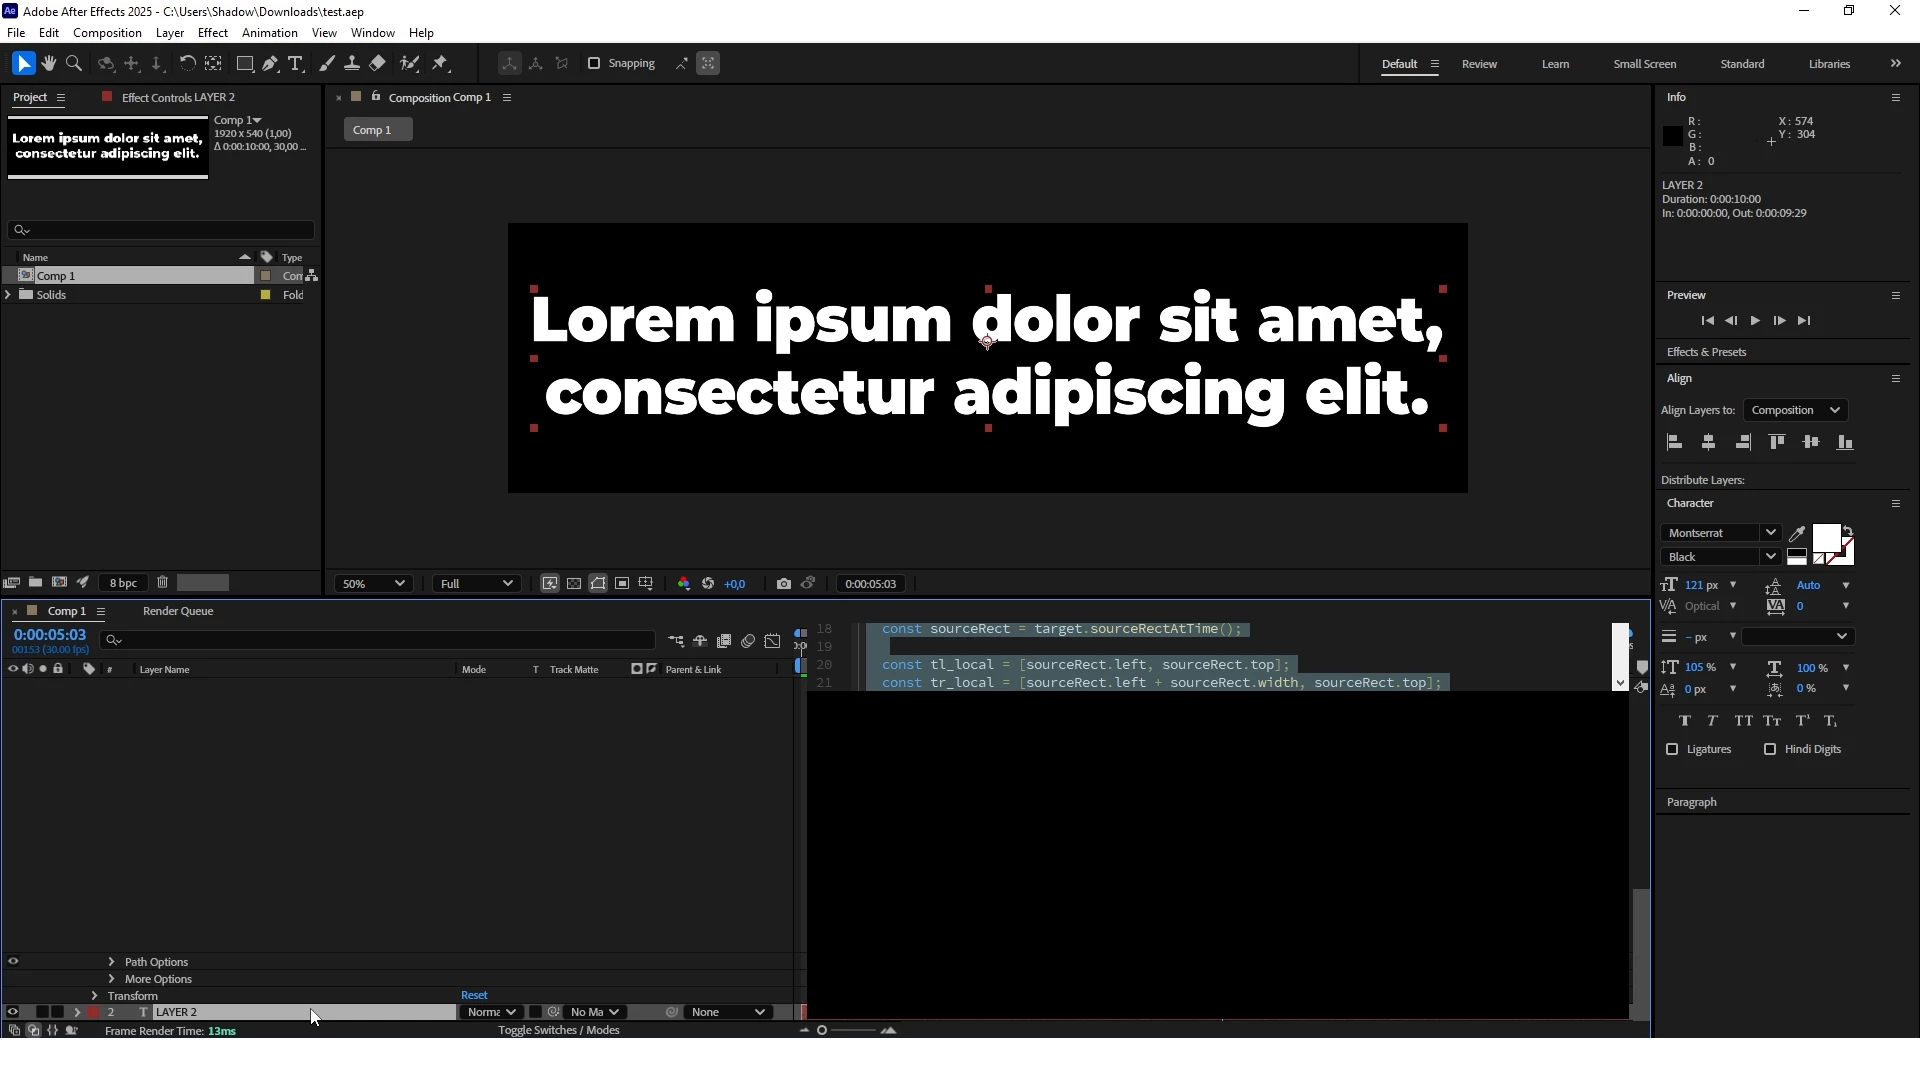Hide LAYER 2 with eye toggle
This screenshot has width=1920, height=1080.
tap(13, 1012)
